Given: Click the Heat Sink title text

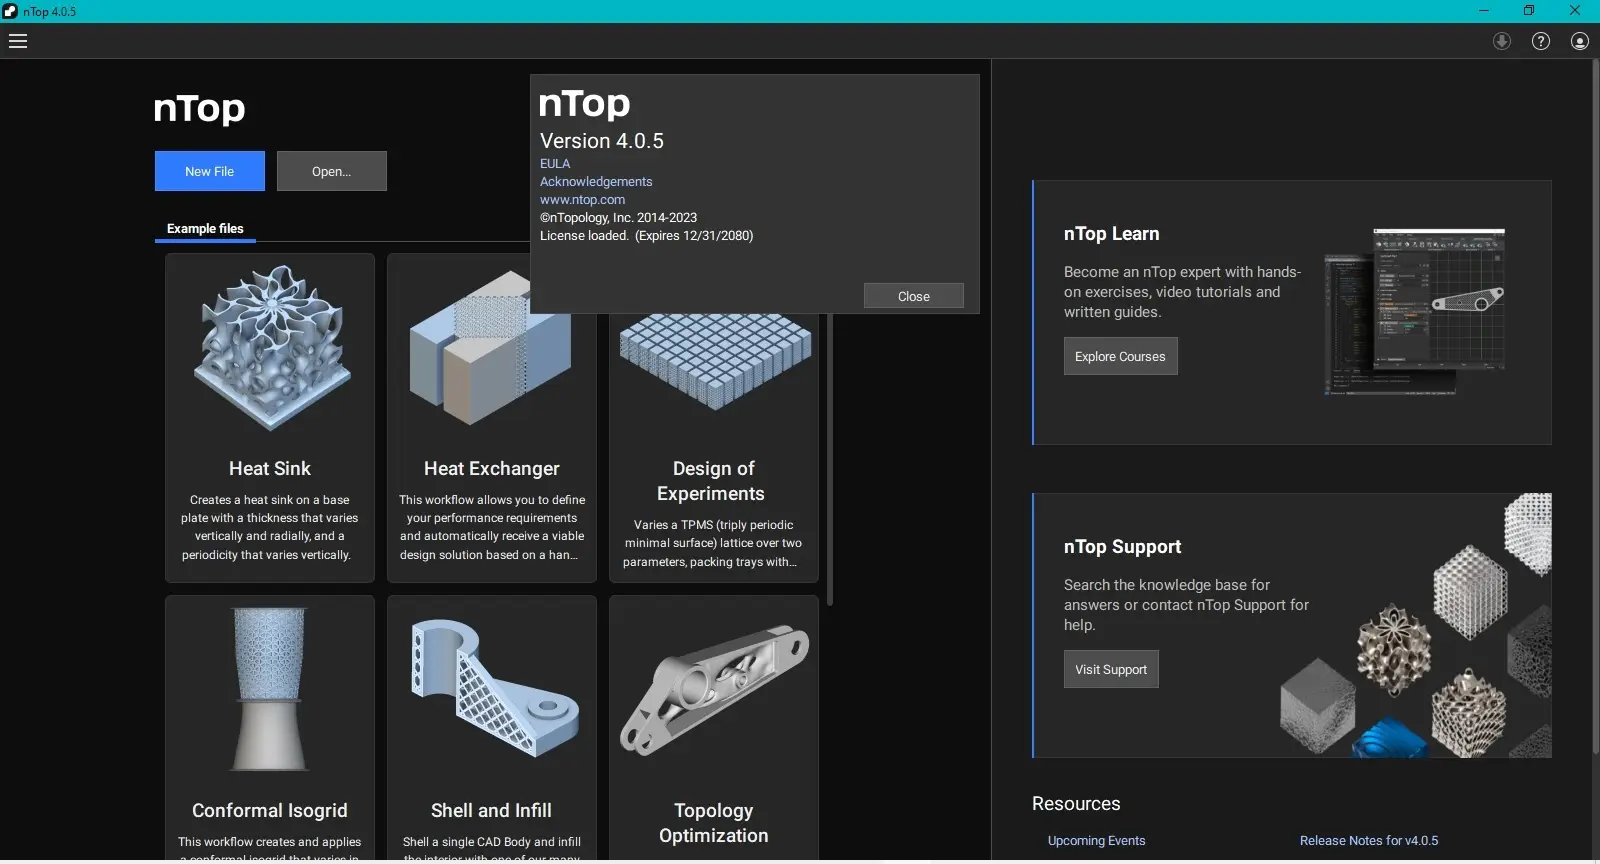Looking at the screenshot, I should (x=270, y=469).
